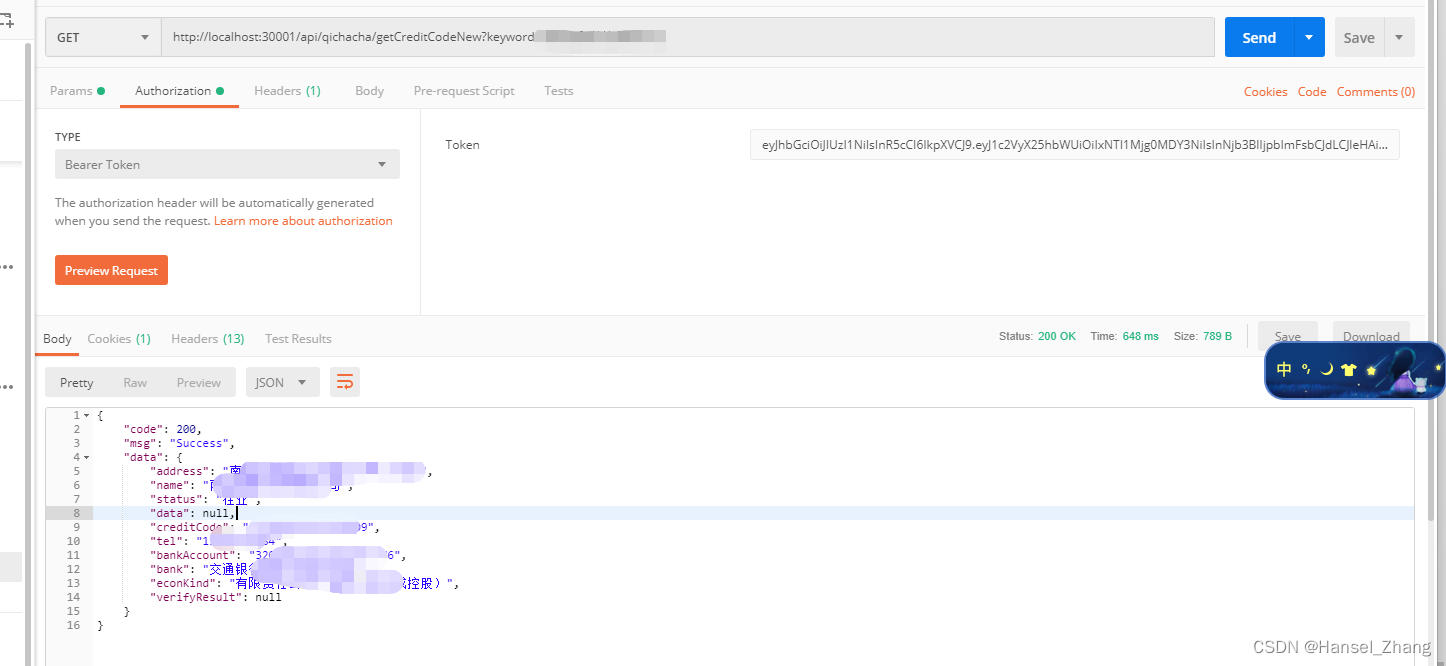Click the Chinese input mode indicator
The height and width of the screenshot is (666, 1446).
[1284, 369]
